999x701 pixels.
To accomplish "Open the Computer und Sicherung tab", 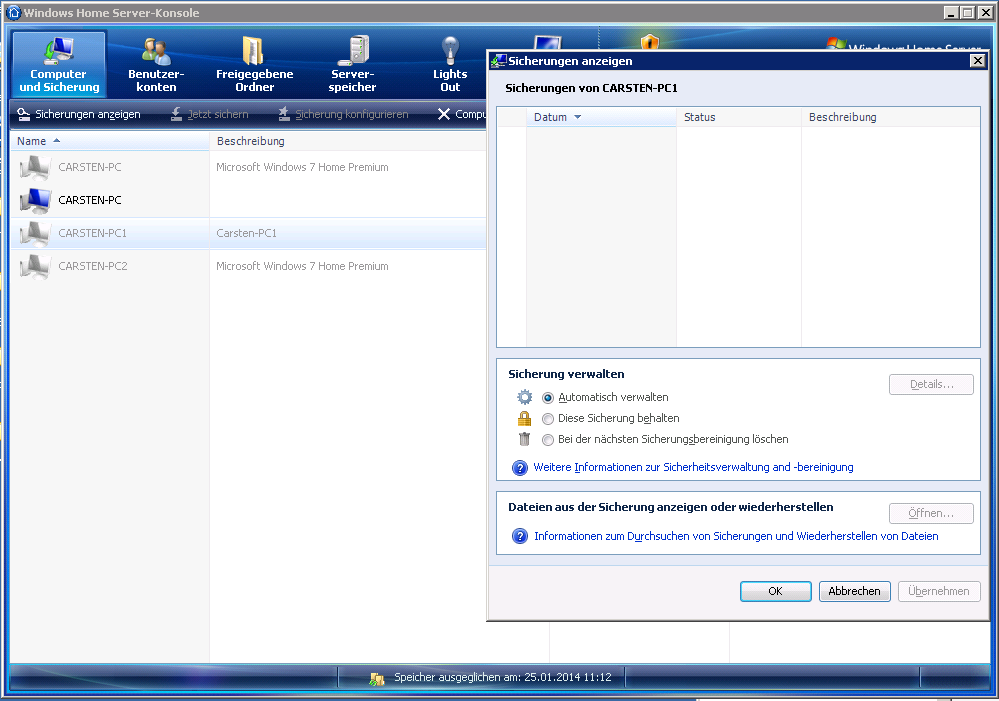I will 59,64.
